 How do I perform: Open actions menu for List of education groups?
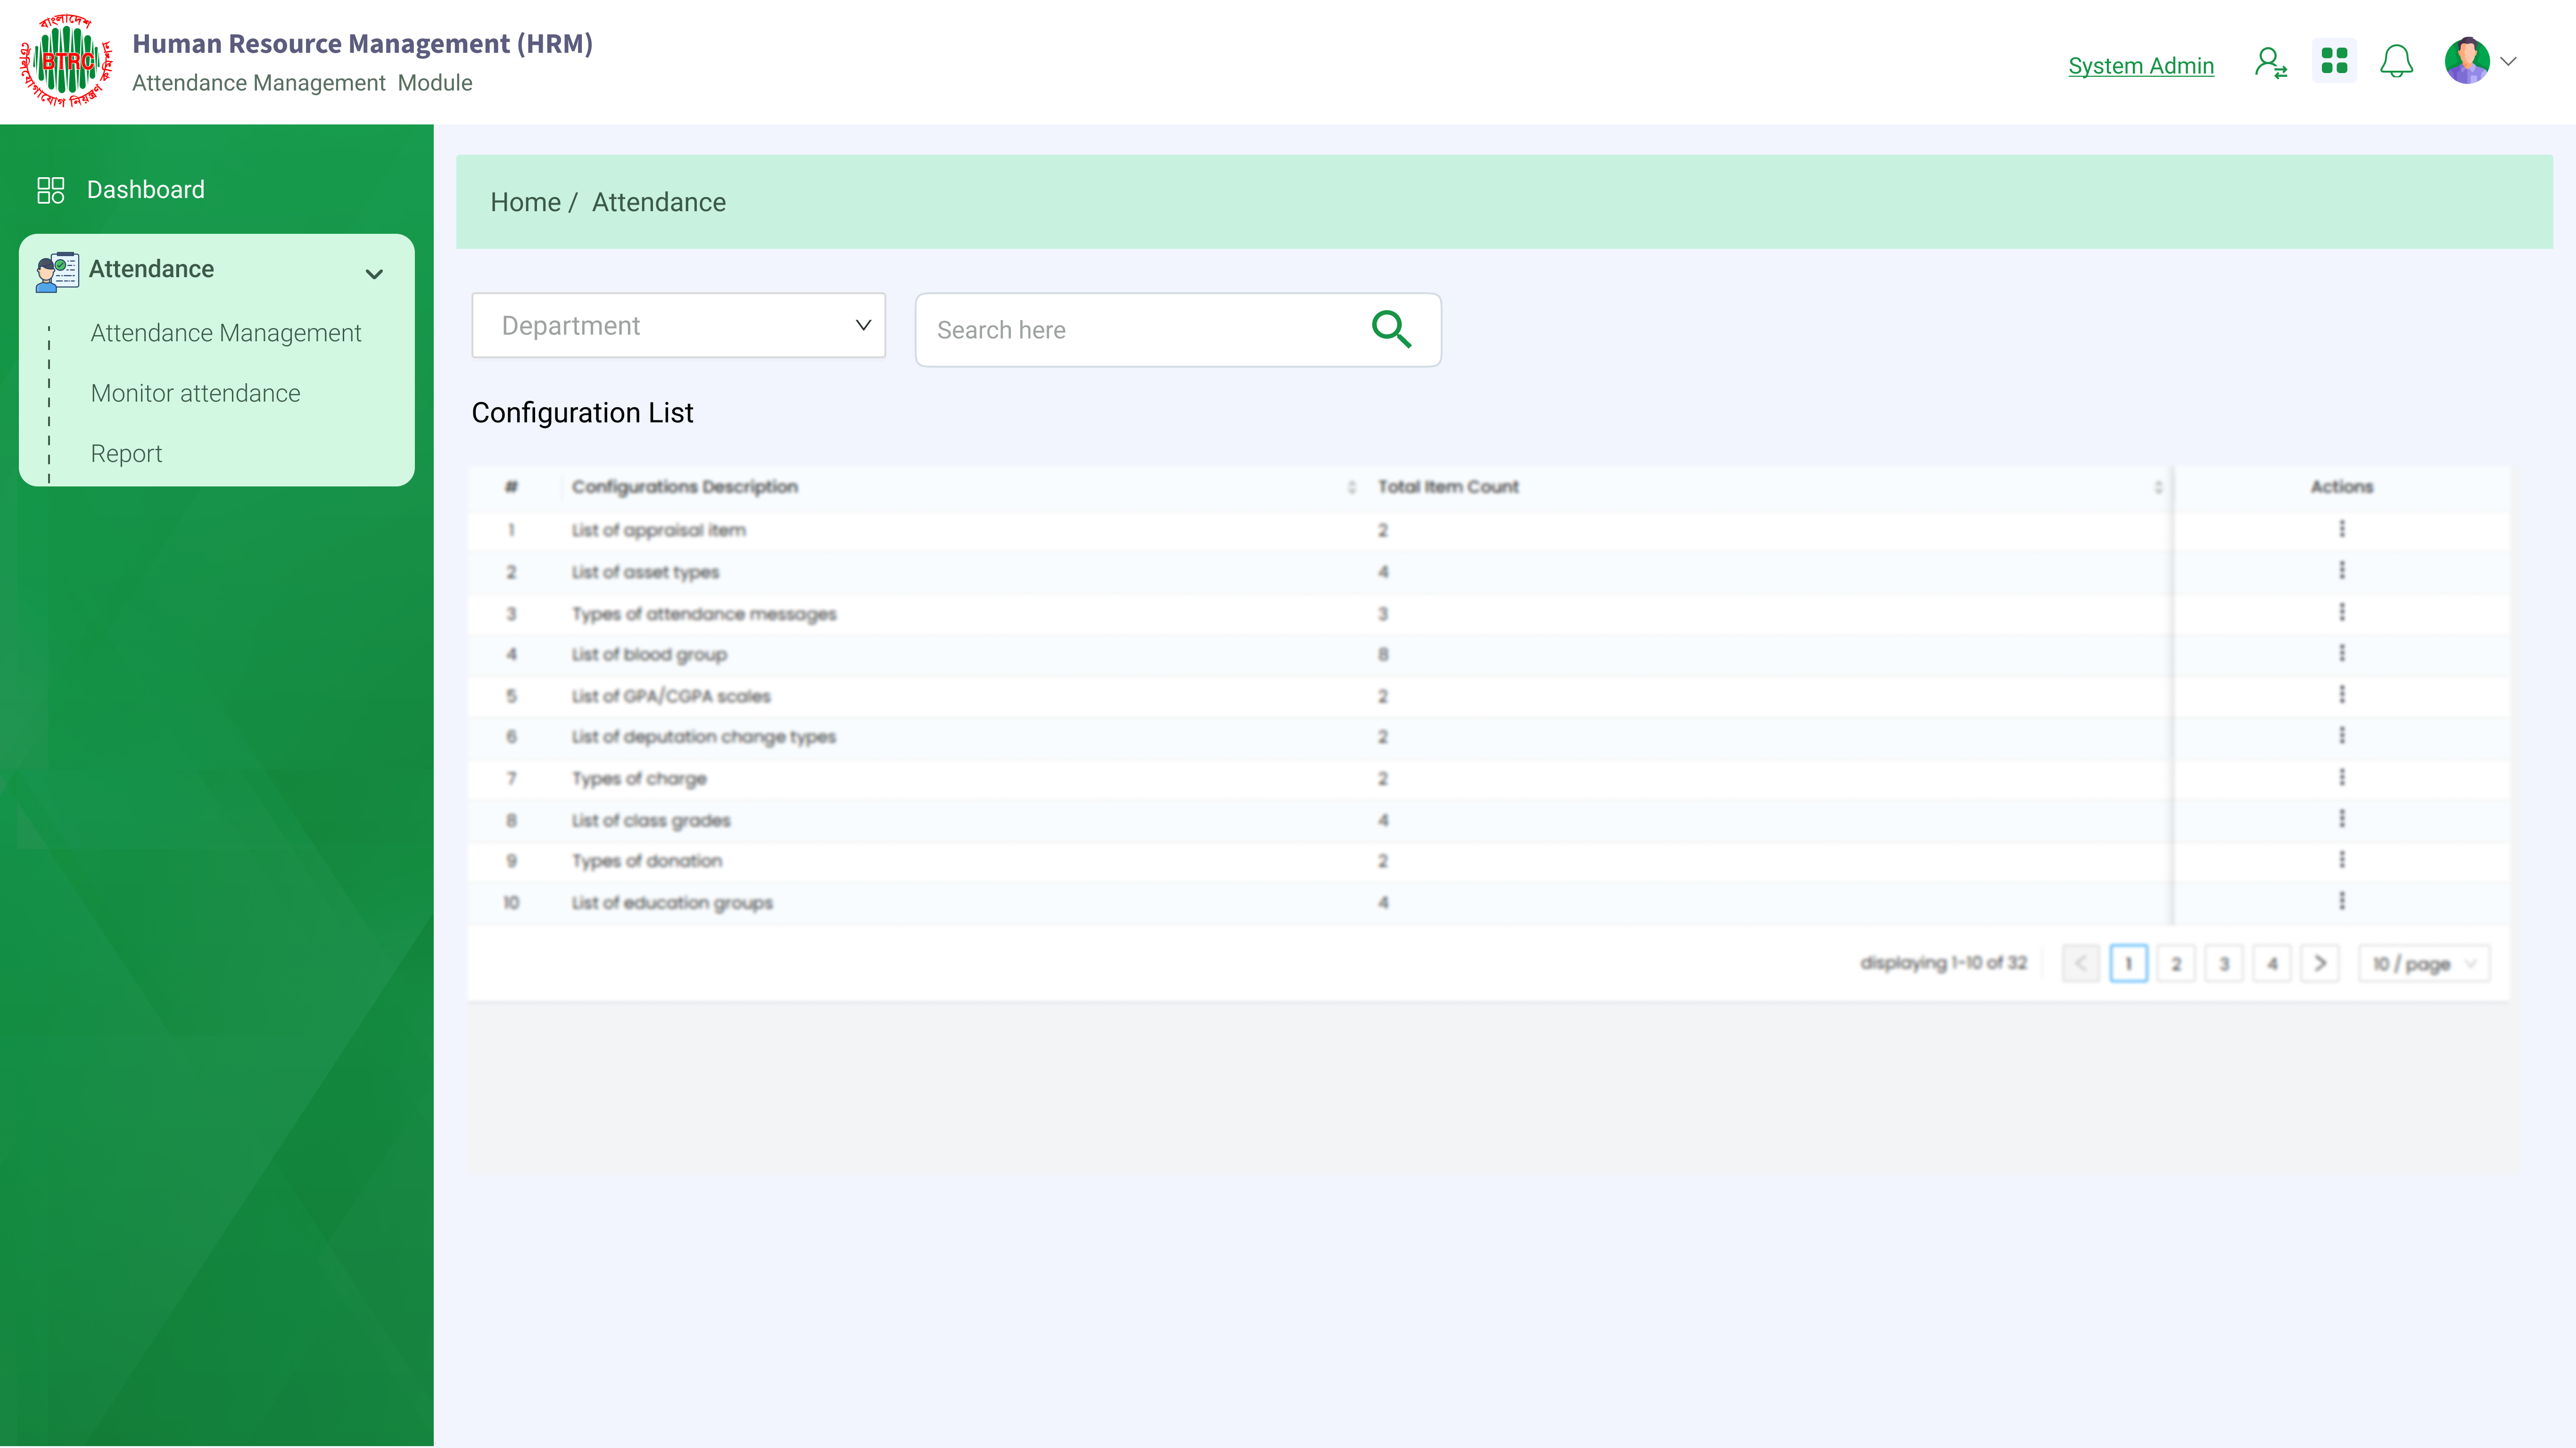[x=2341, y=901]
